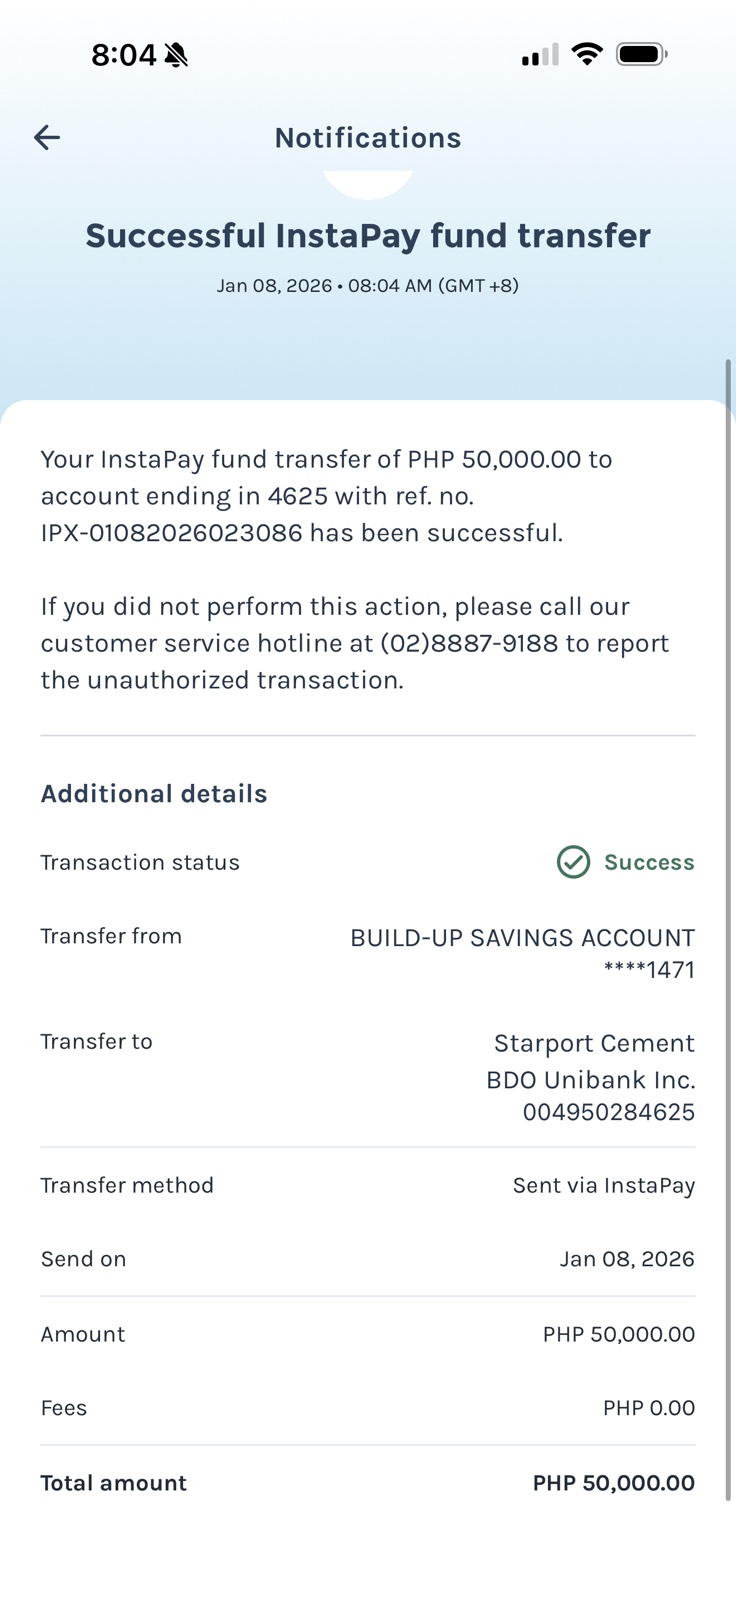Tap the status bar clock showing 8:04

(x=124, y=55)
